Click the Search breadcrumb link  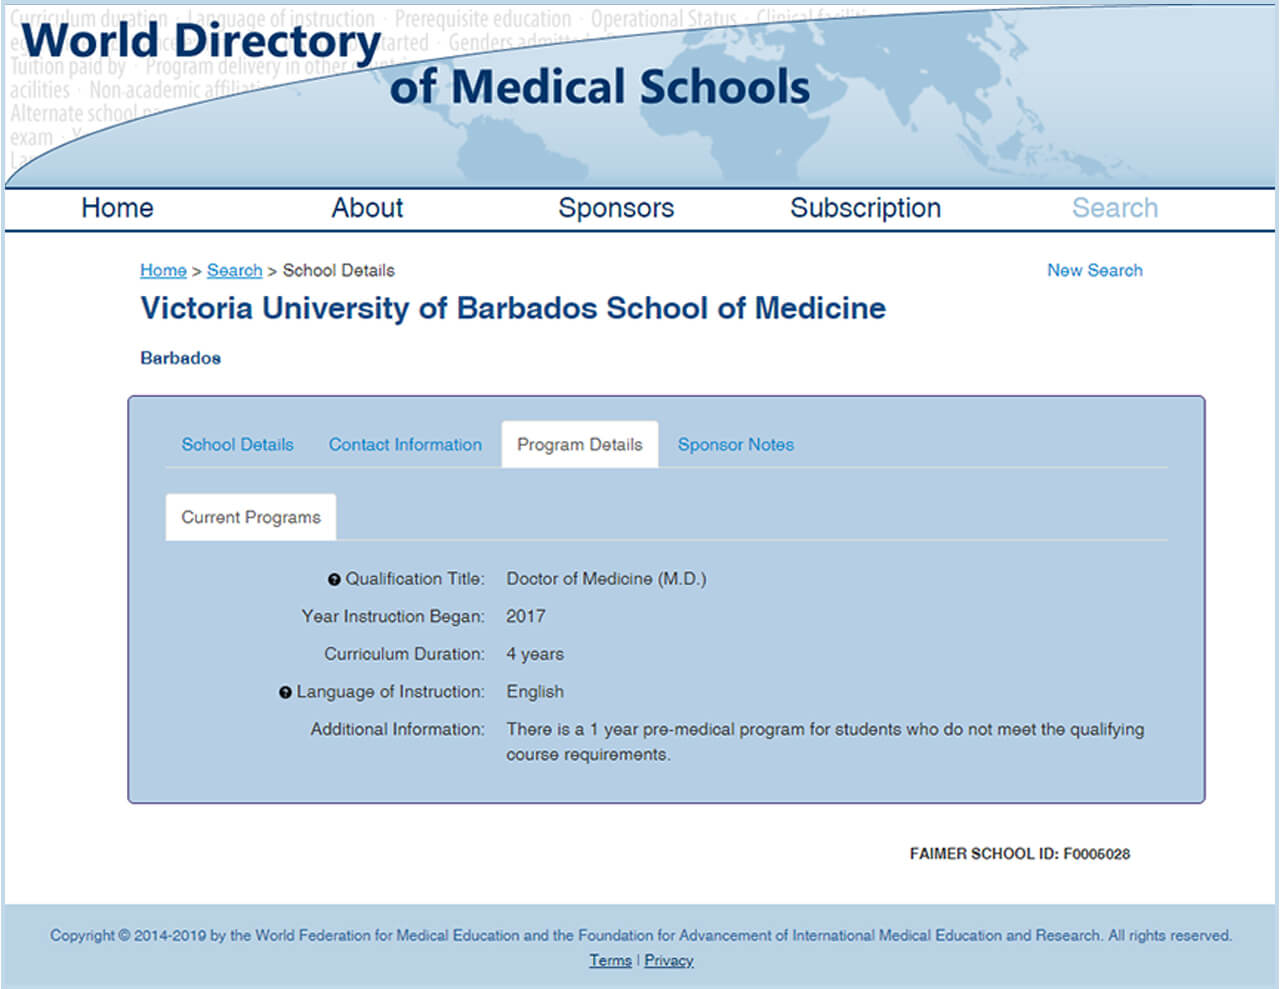(235, 270)
